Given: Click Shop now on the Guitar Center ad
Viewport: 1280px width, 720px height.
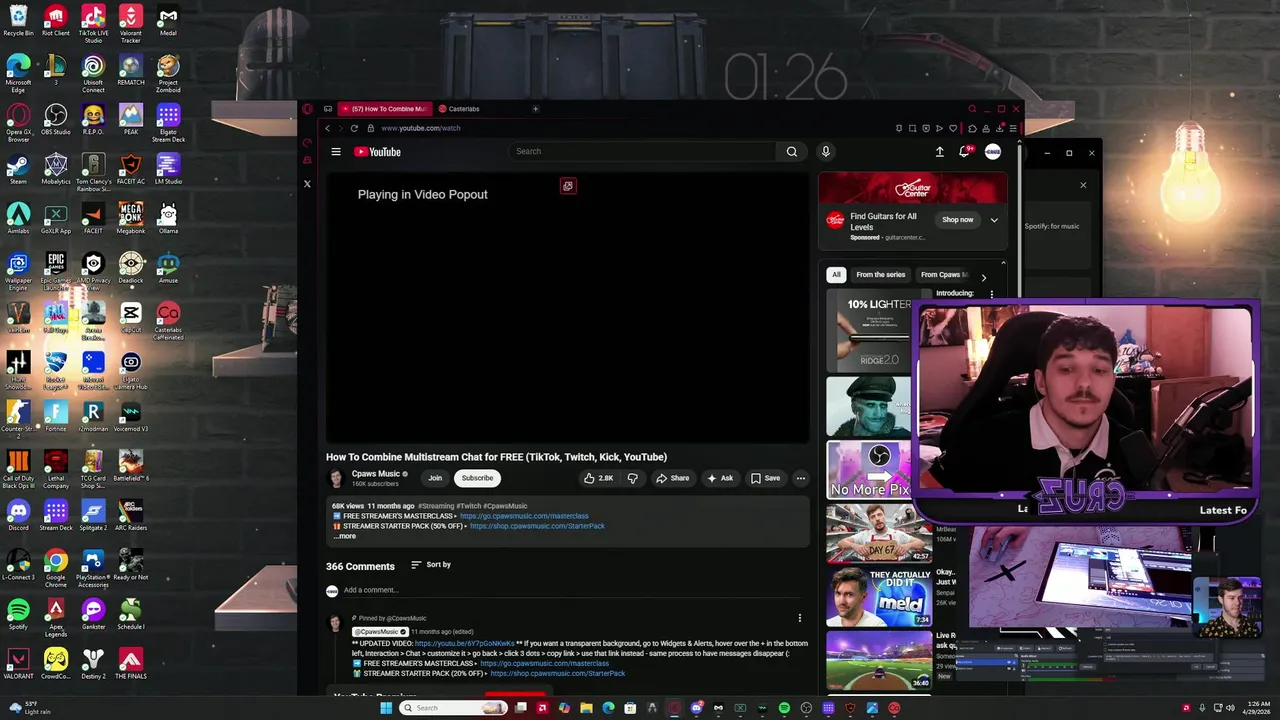Looking at the screenshot, I should [957, 220].
